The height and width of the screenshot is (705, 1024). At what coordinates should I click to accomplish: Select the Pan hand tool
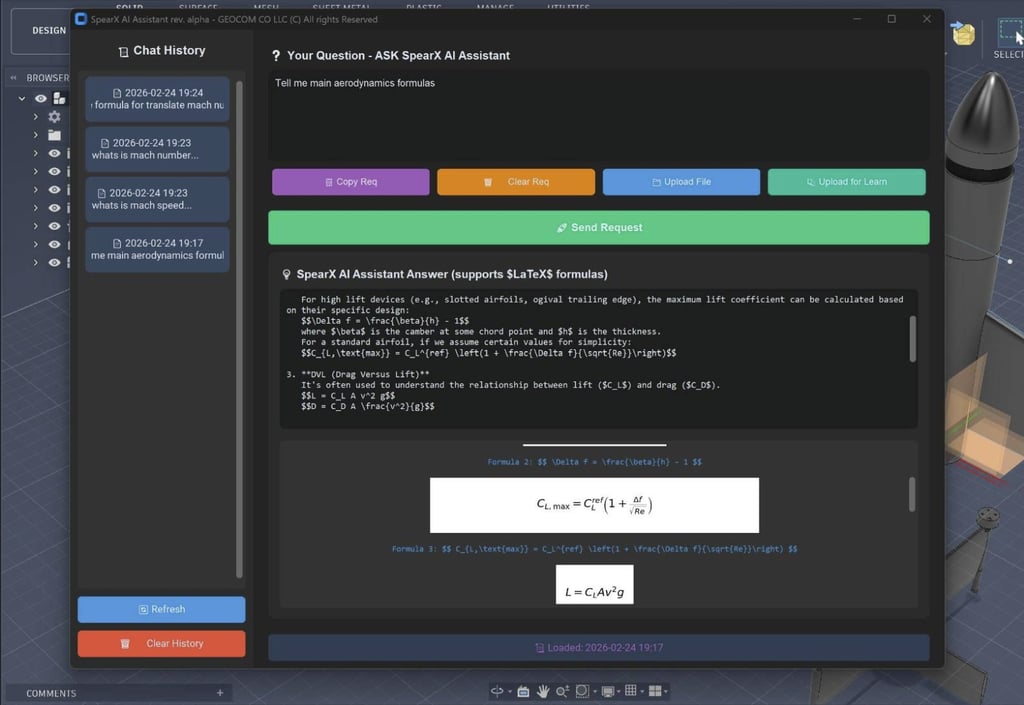tap(543, 691)
